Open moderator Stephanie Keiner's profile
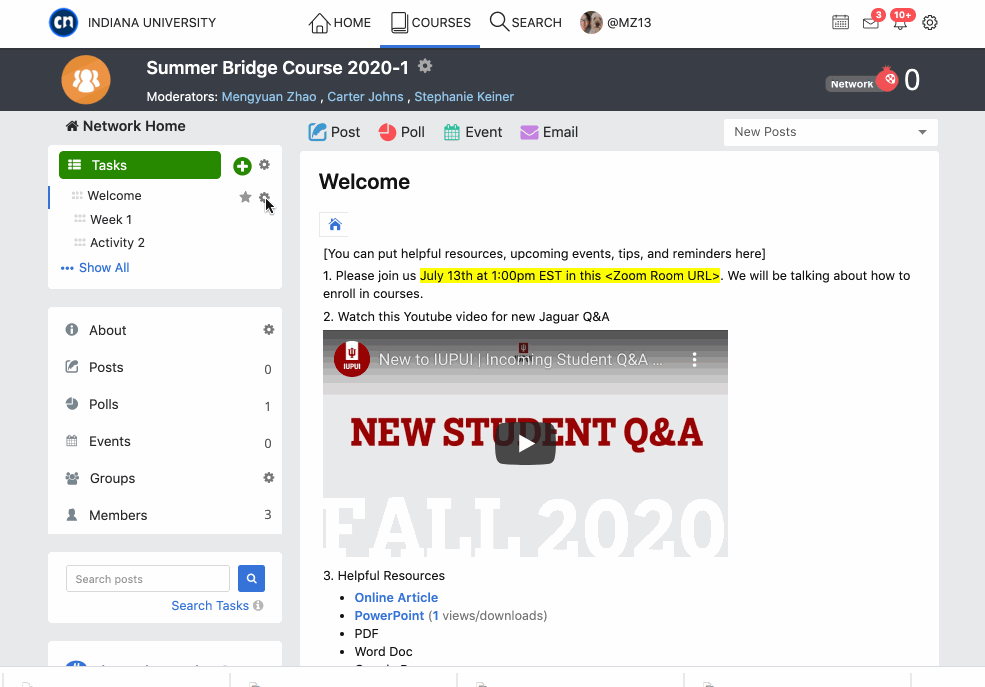Viewport: 985px width, 687px height. coord(464,97)
